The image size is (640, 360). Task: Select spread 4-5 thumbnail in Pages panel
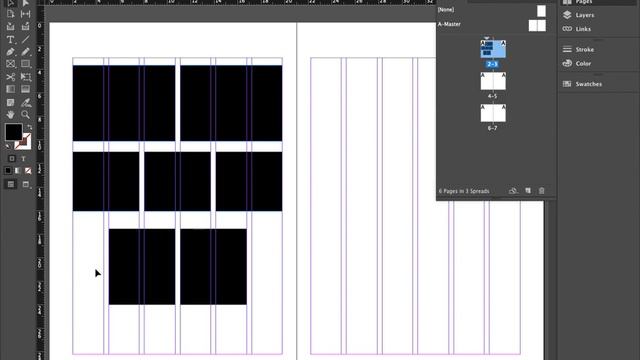493,81
